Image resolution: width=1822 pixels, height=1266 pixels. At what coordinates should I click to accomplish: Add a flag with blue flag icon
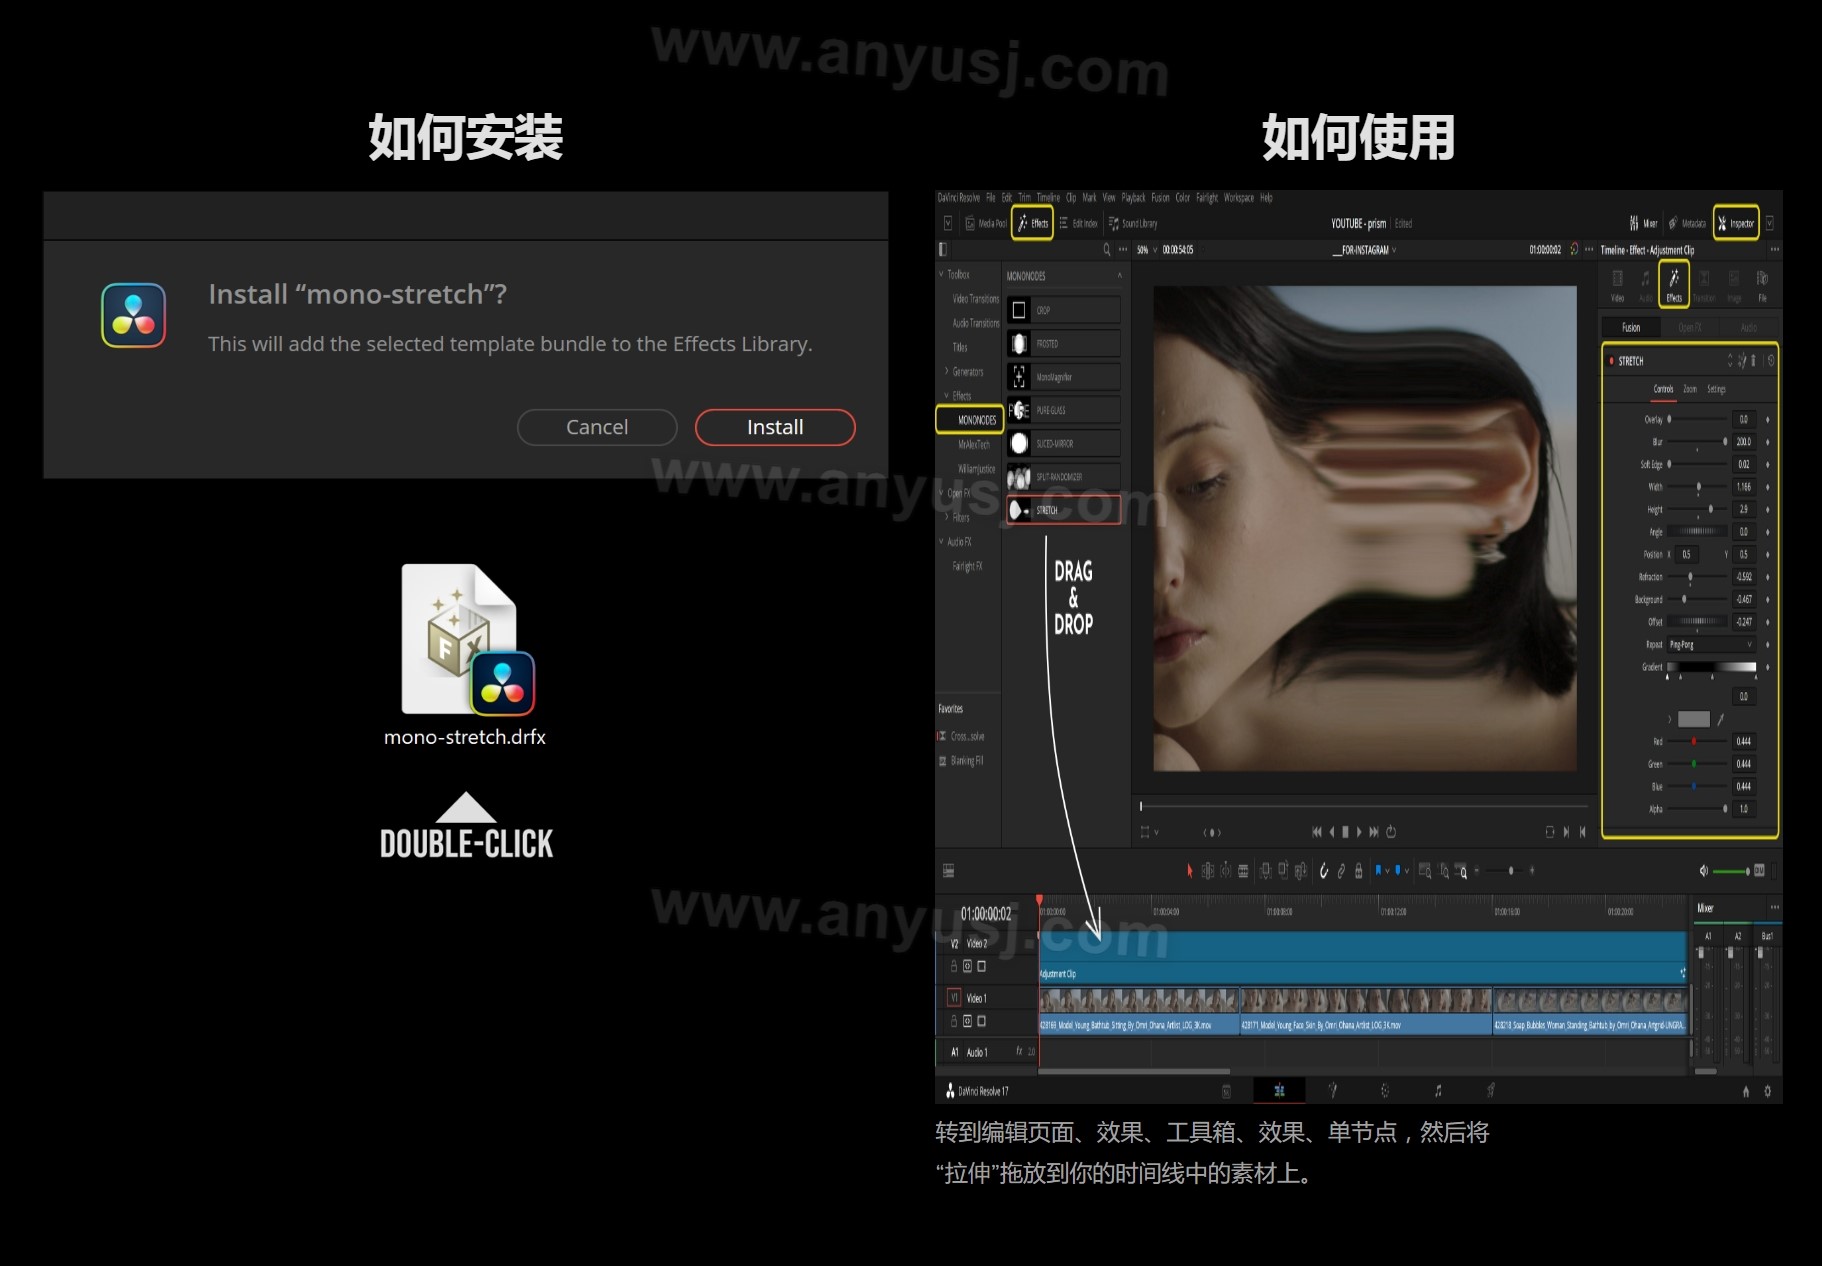click(x=1378, y=871)
